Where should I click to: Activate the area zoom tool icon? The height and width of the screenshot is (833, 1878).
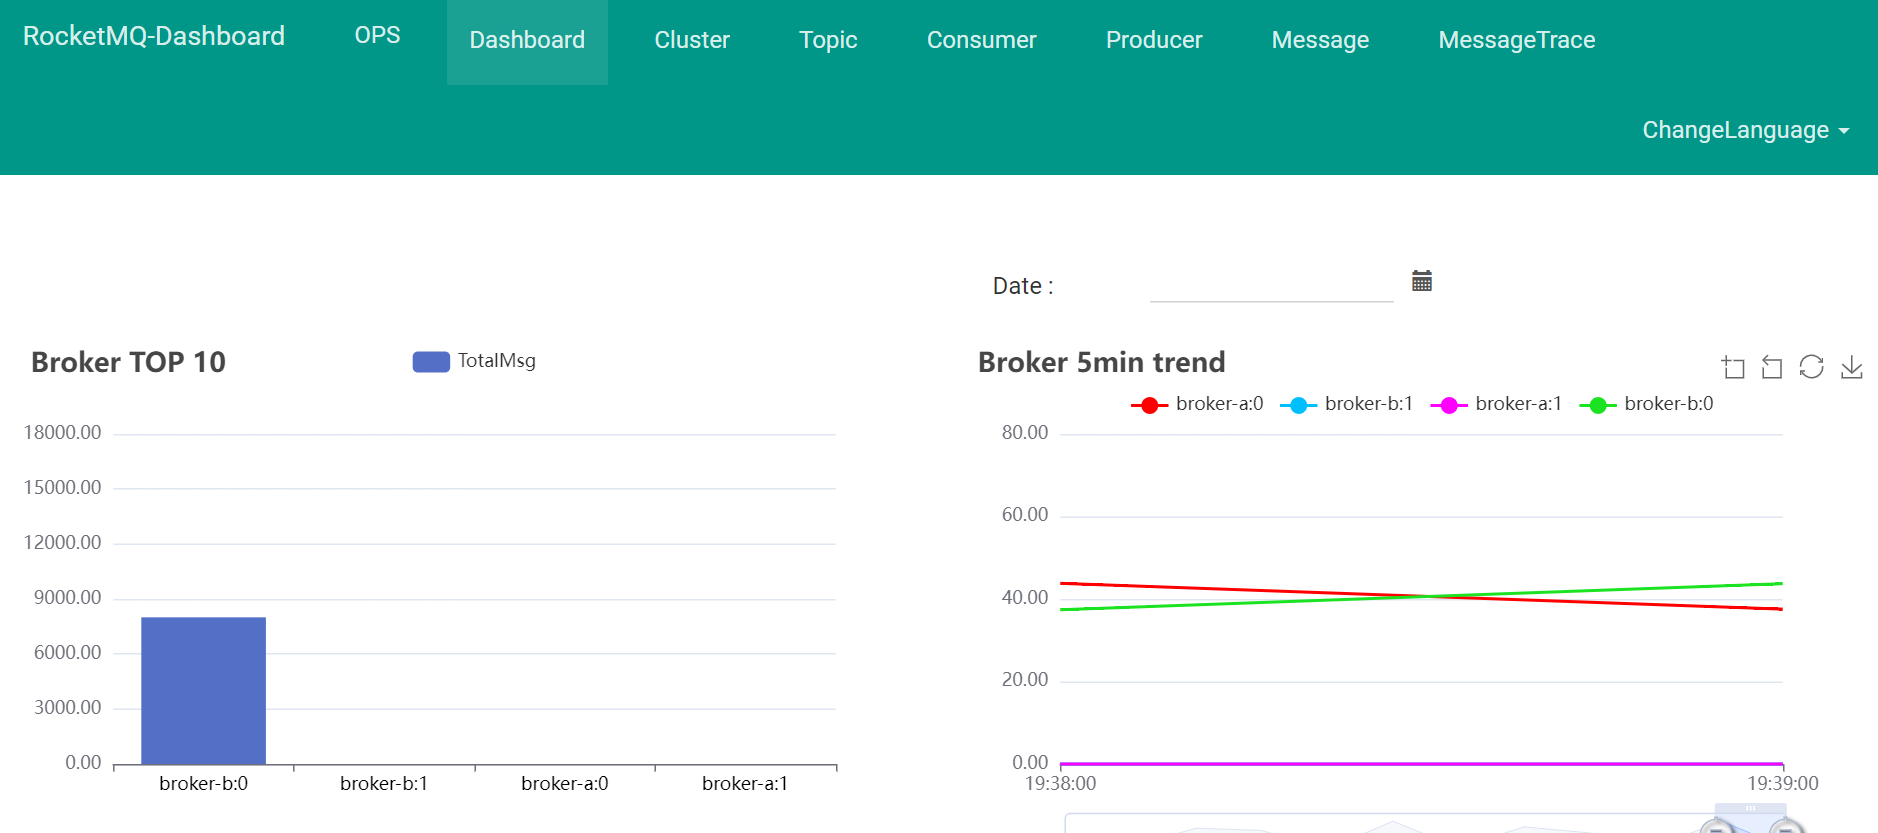1733,367
